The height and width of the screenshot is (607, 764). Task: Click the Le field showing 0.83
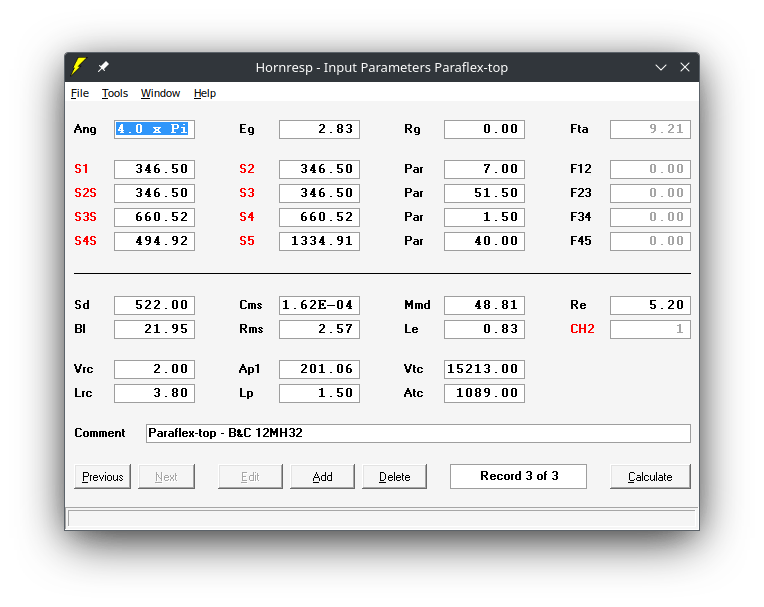tap(484, 329)
